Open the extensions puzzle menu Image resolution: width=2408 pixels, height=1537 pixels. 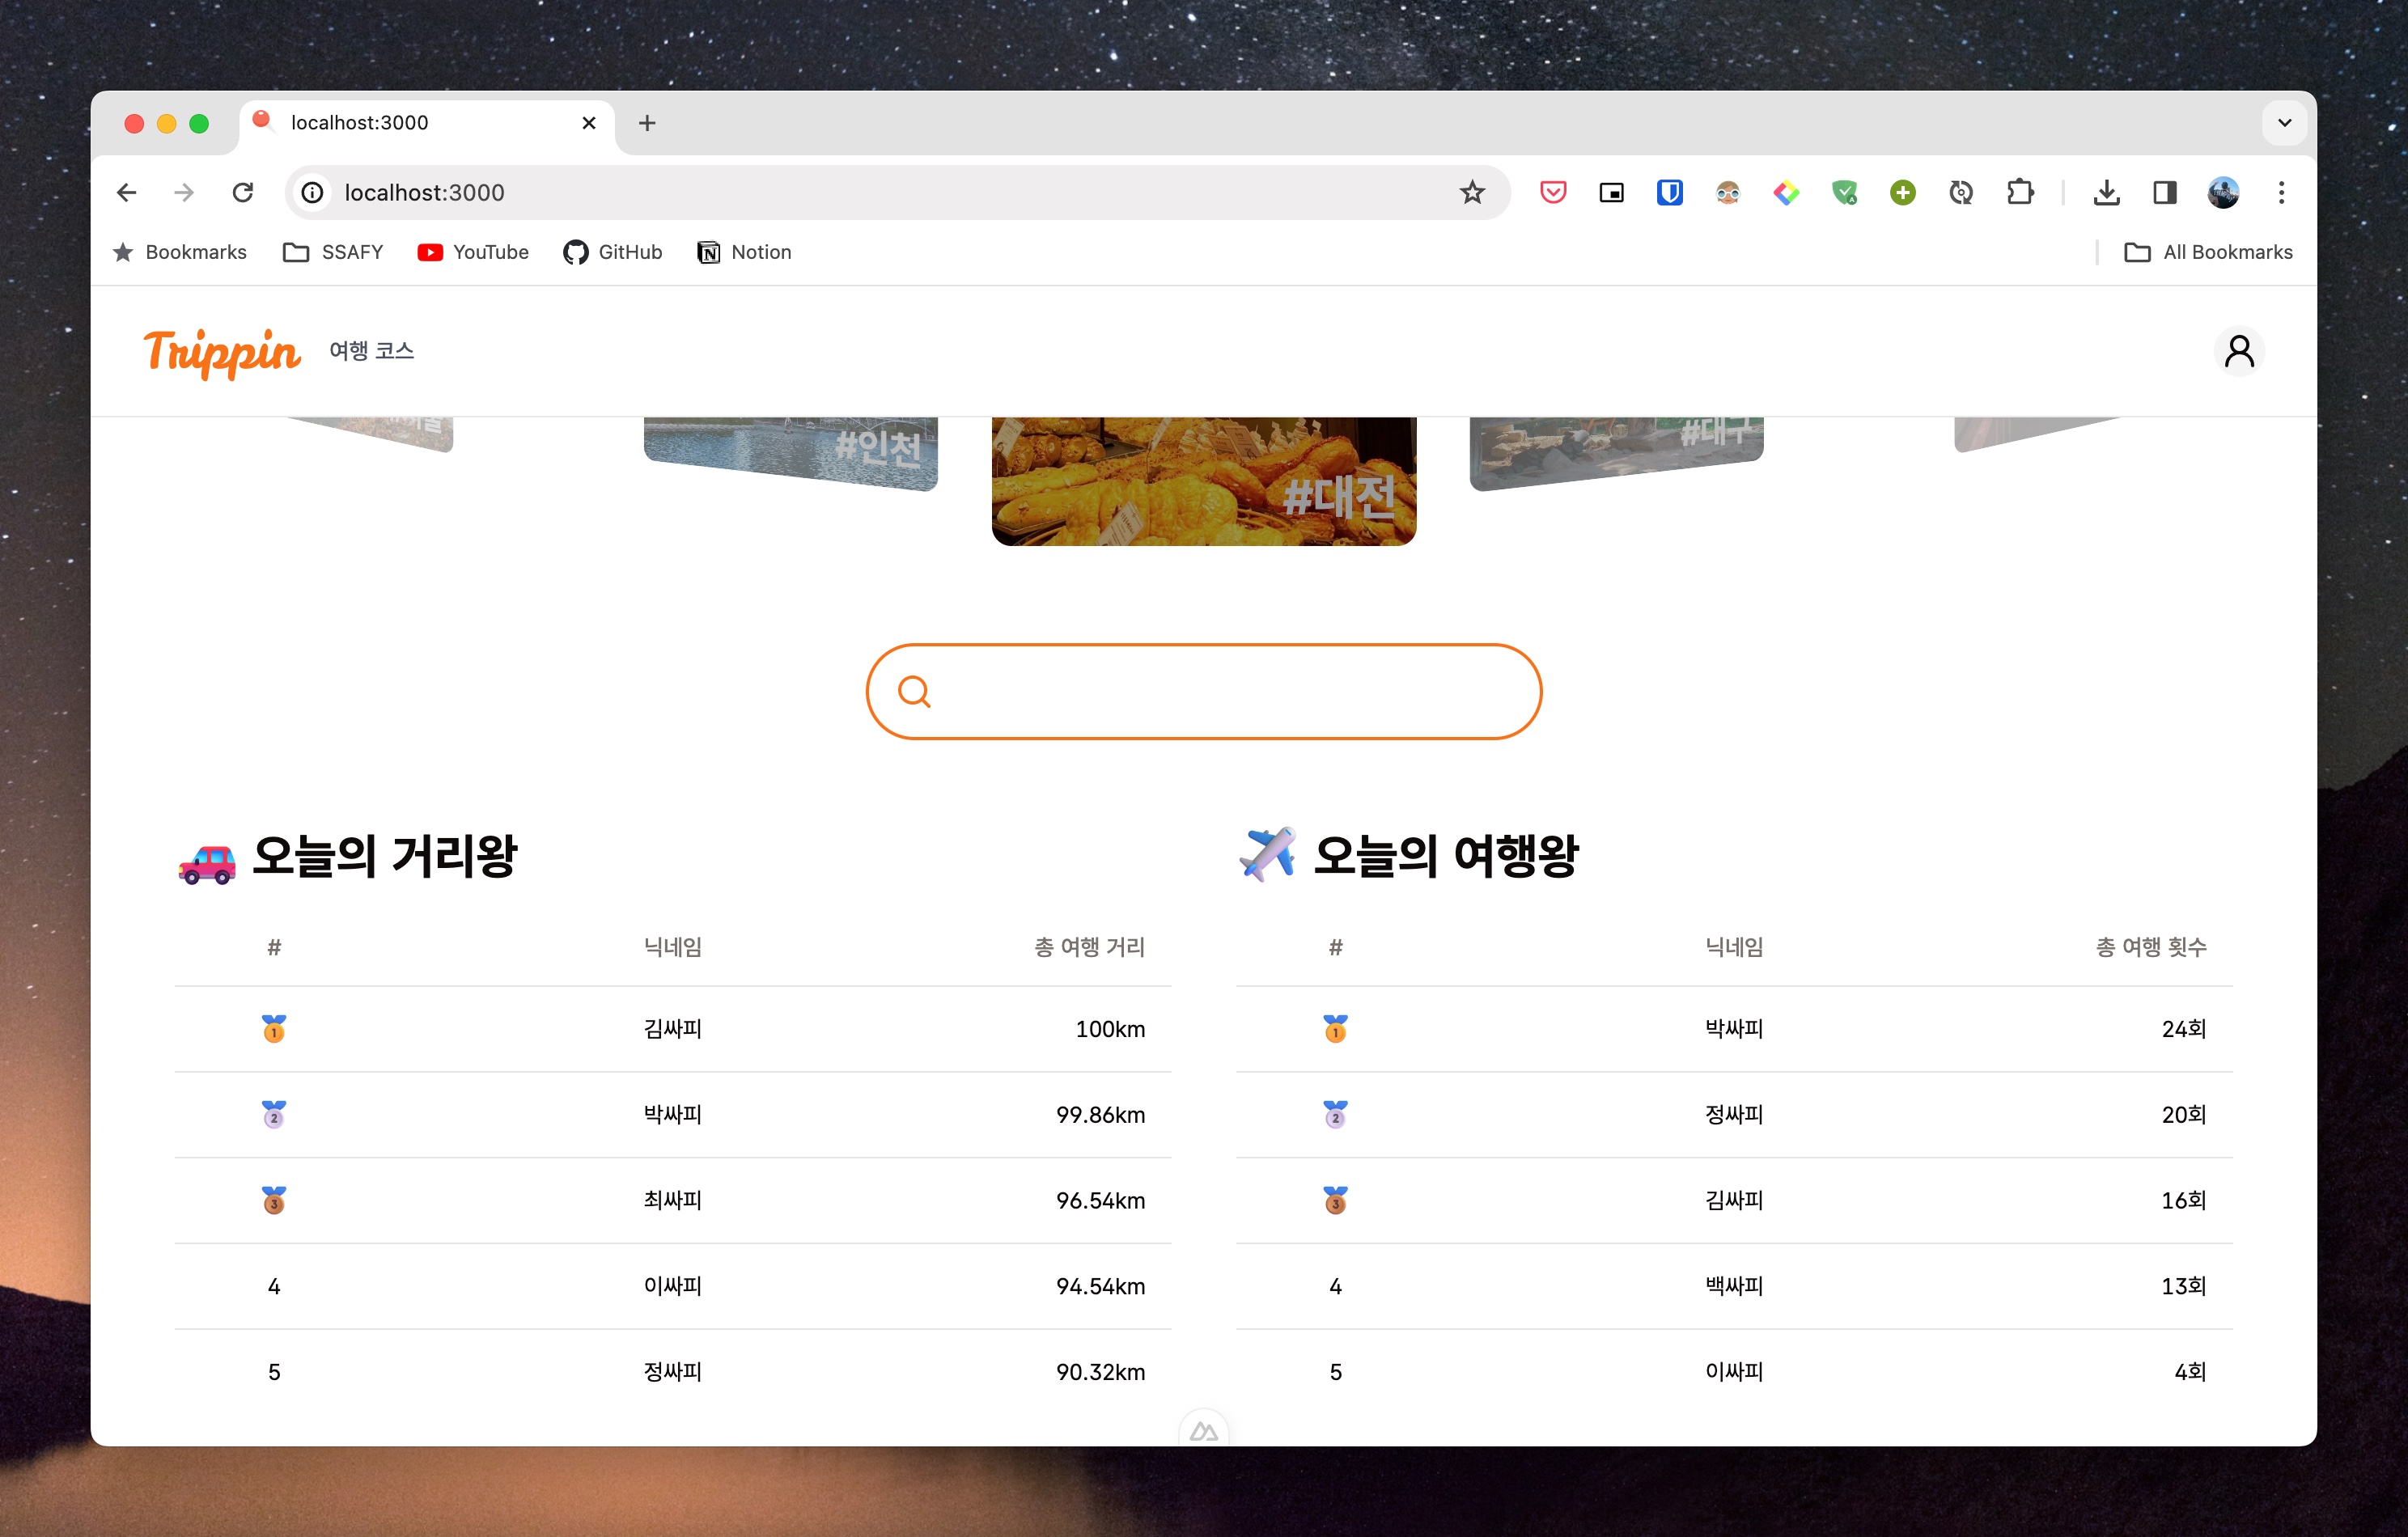click(2019, 192)
